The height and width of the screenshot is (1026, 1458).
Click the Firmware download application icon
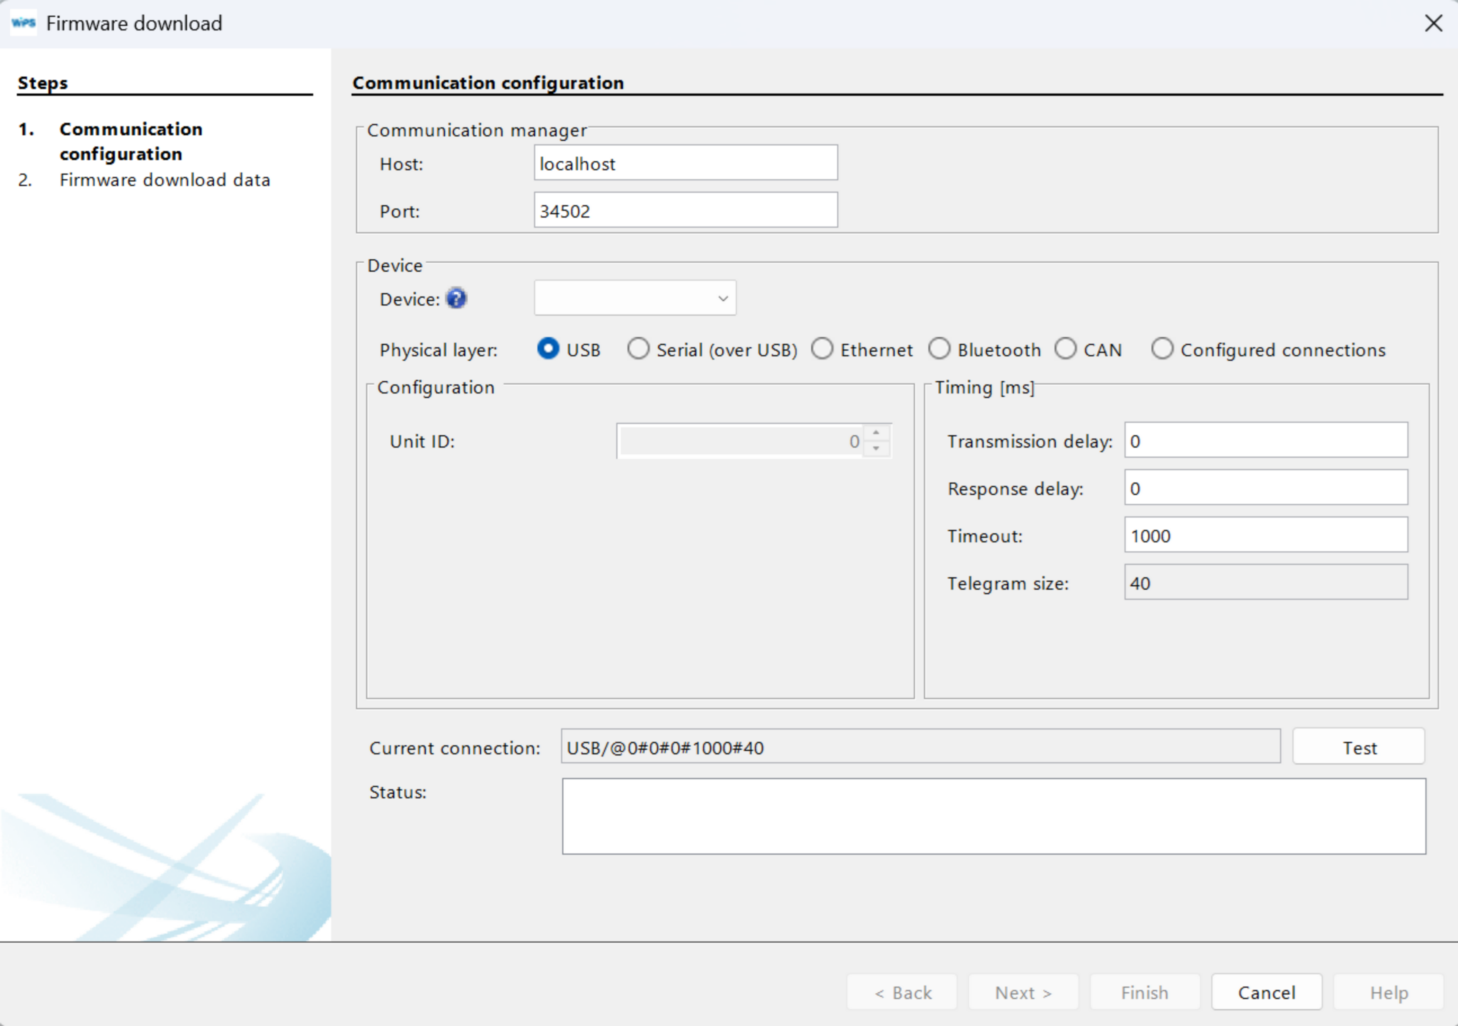(x=22, y=22)
